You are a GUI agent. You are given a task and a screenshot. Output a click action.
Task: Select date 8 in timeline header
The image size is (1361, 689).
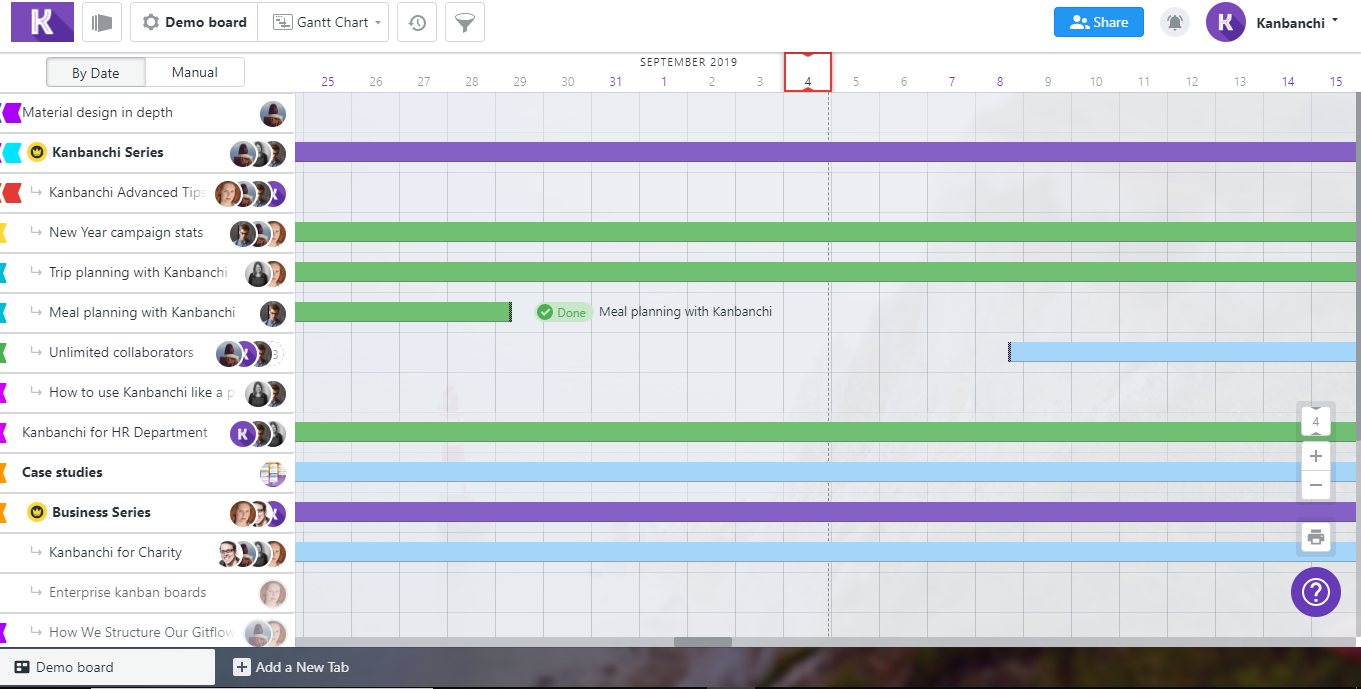click(x=1000, y=82)
